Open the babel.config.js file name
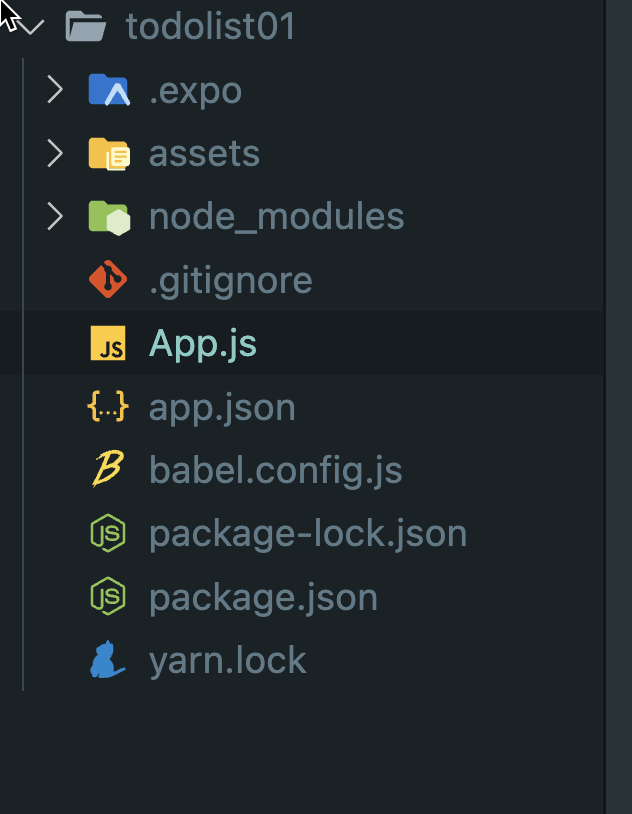 (x=276, y=471)
